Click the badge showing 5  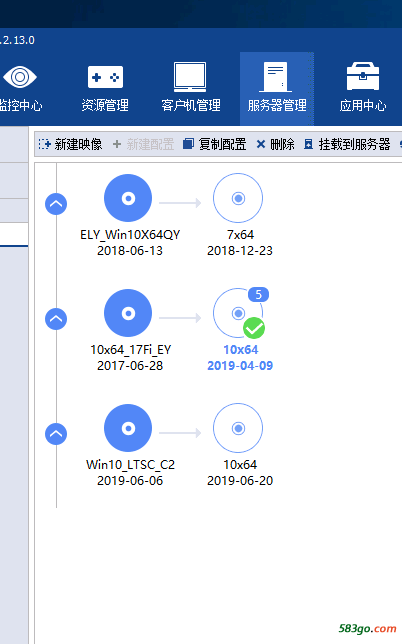258,294
